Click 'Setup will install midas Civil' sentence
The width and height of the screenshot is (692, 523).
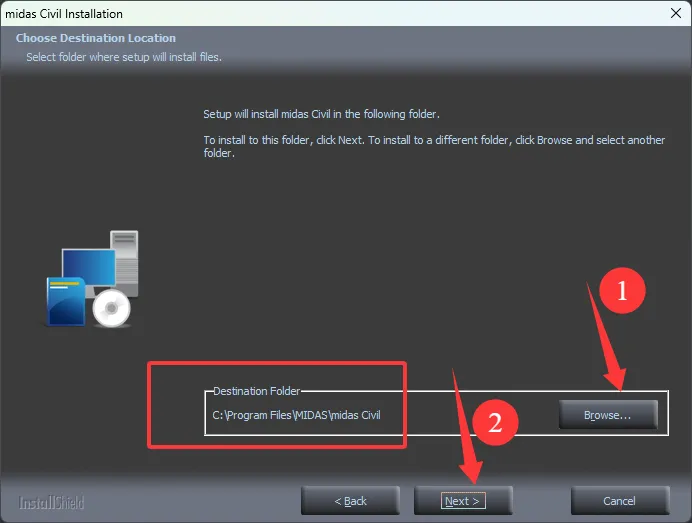point(321,114)
